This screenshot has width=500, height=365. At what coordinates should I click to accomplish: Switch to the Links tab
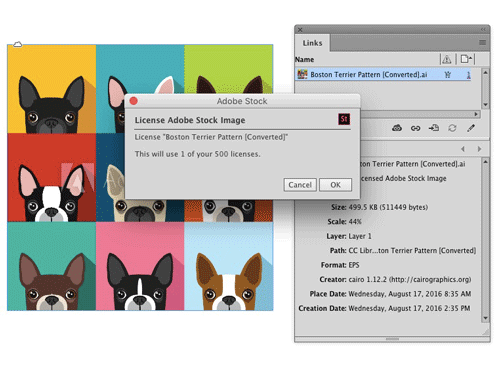coord(312,43)
